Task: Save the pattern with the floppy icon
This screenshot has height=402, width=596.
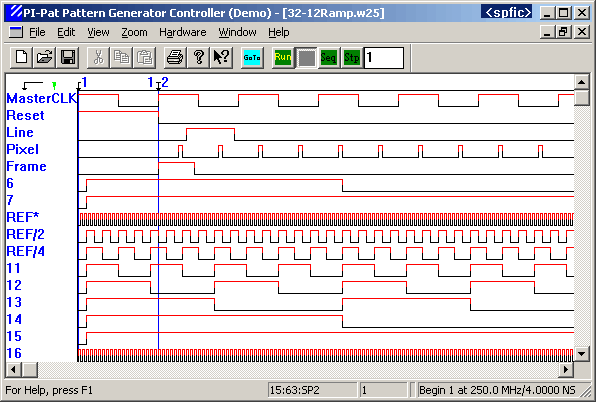Action: tap(68, 58)
